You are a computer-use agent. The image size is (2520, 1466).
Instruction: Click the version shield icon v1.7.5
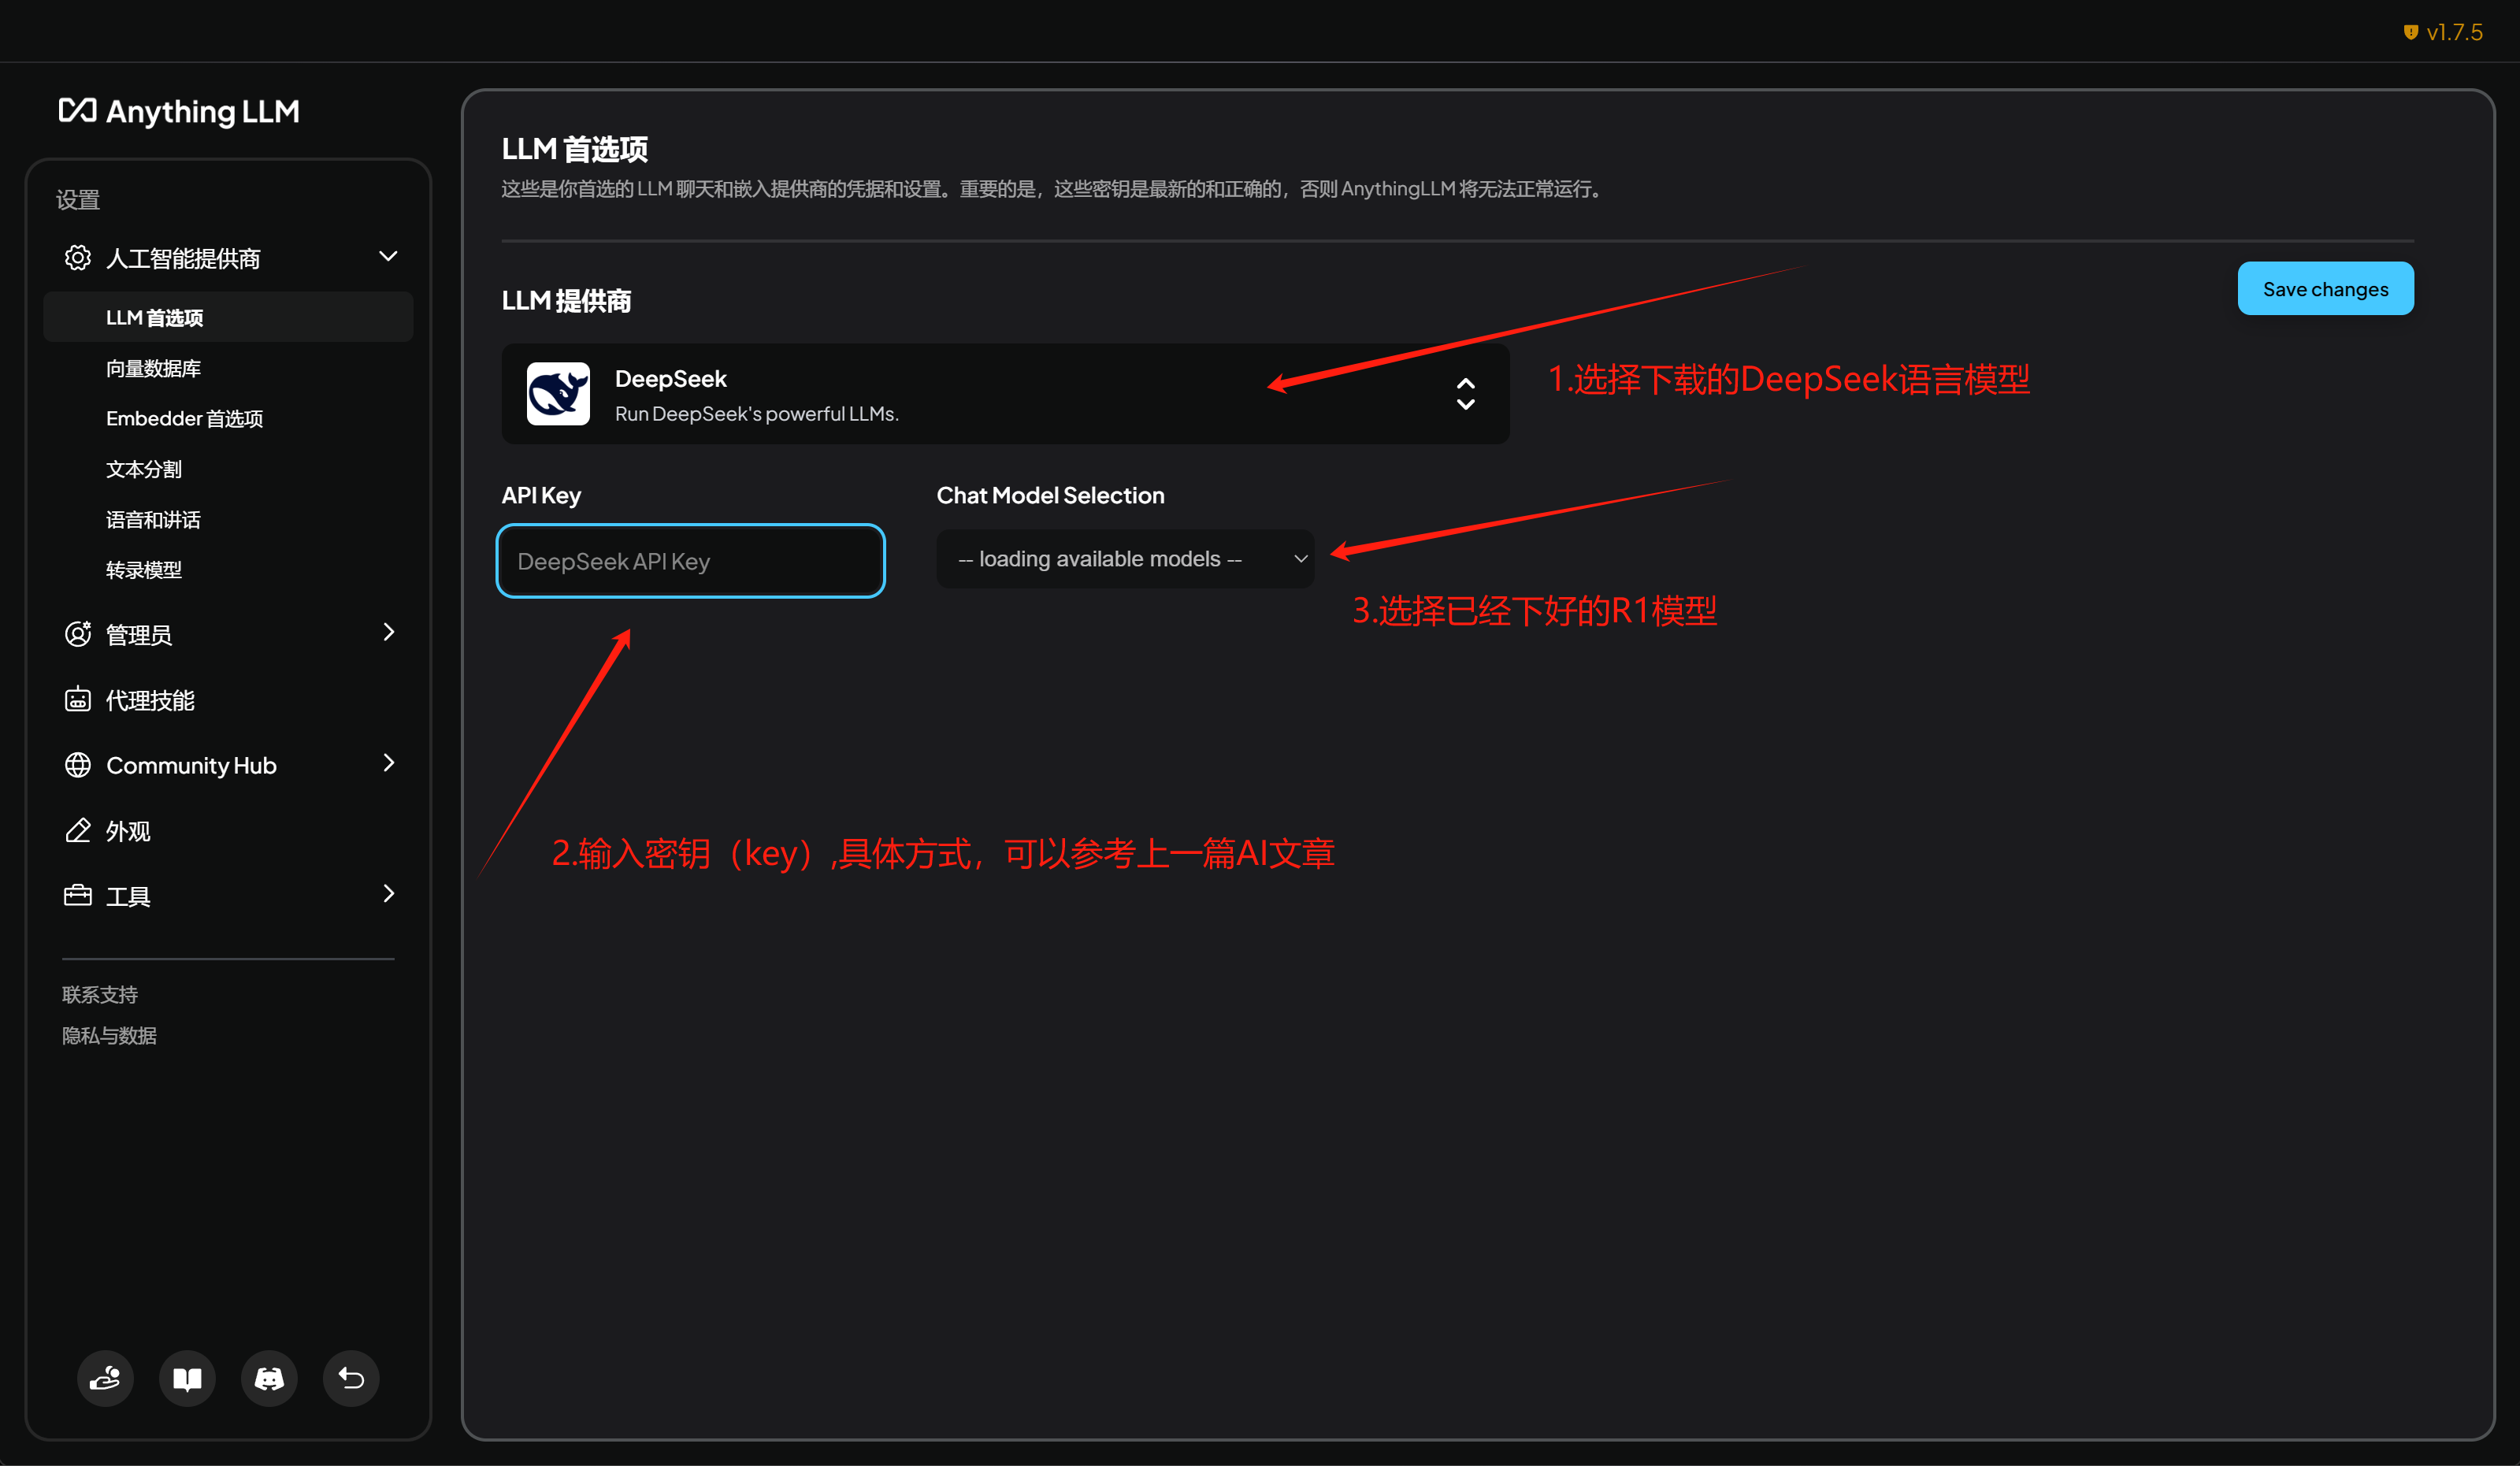[2411, 32]
